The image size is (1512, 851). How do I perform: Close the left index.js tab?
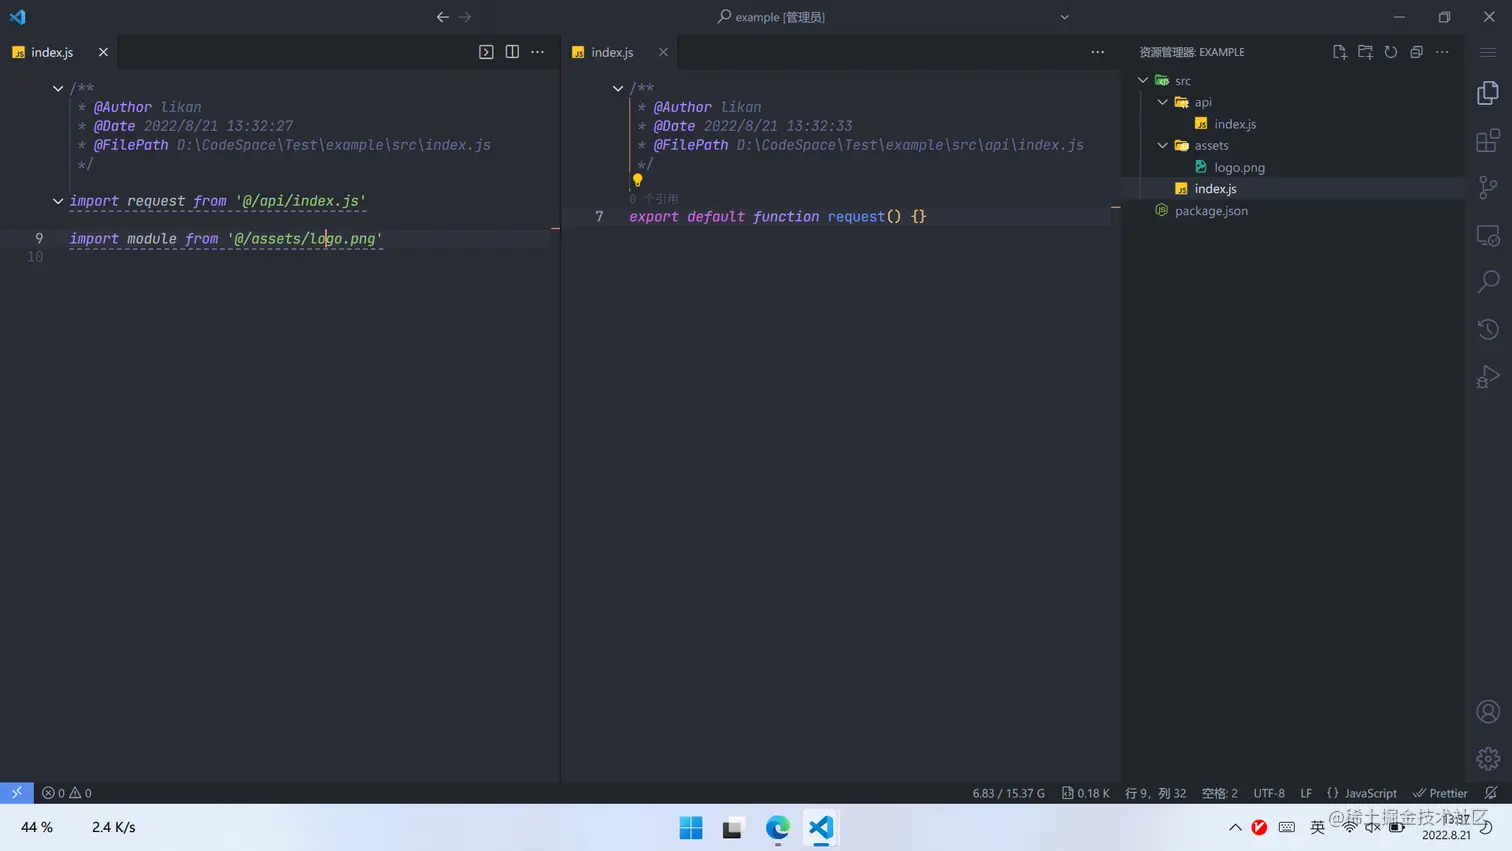coord(103,52)
